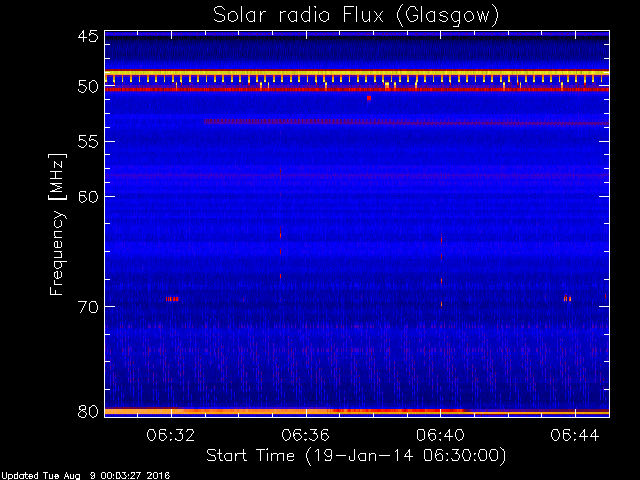The image size is (640, 480).
Task: Click the 06:44 time tick label
Action: 575,435
